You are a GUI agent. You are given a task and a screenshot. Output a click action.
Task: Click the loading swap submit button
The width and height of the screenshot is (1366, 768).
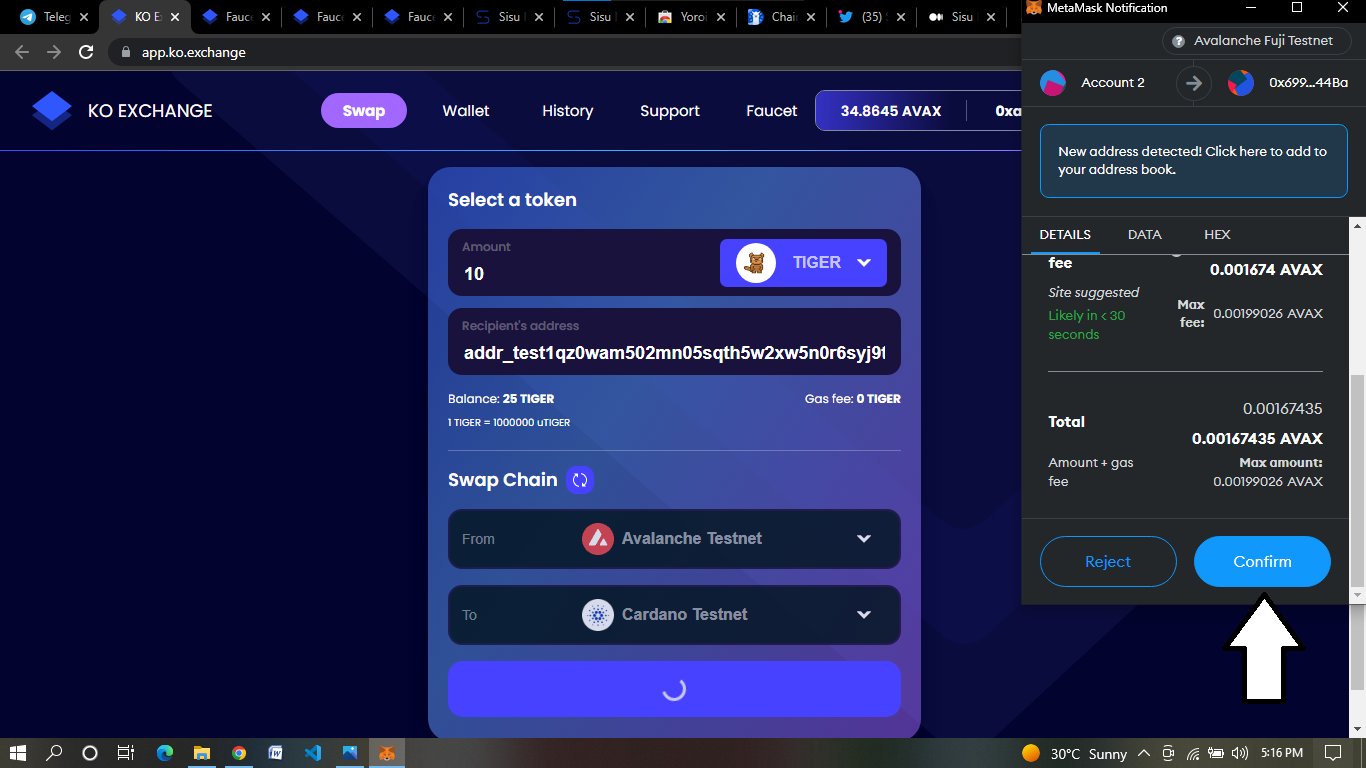674,689
